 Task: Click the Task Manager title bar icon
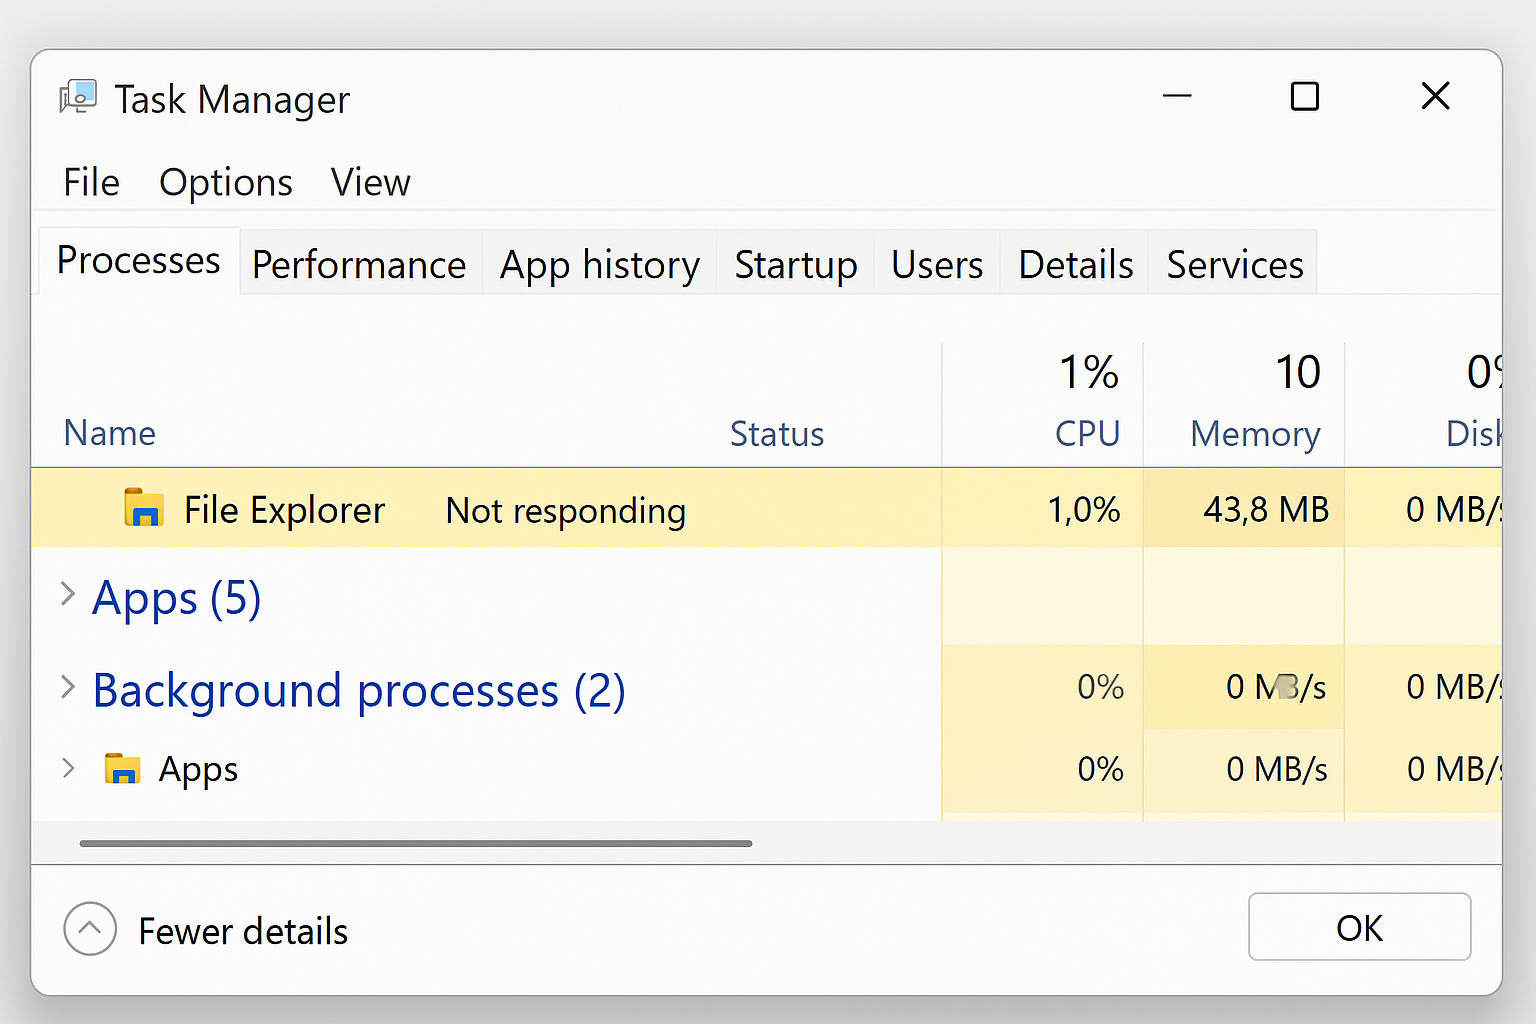pos(78,98)
